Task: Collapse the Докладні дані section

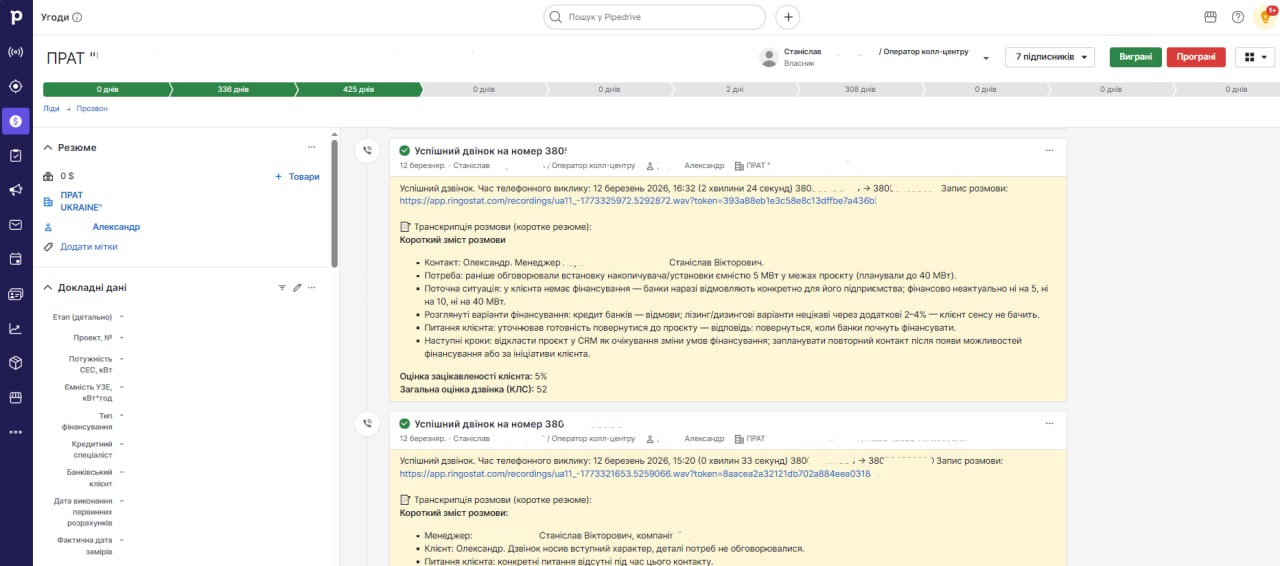Action: tap(47, 287)
